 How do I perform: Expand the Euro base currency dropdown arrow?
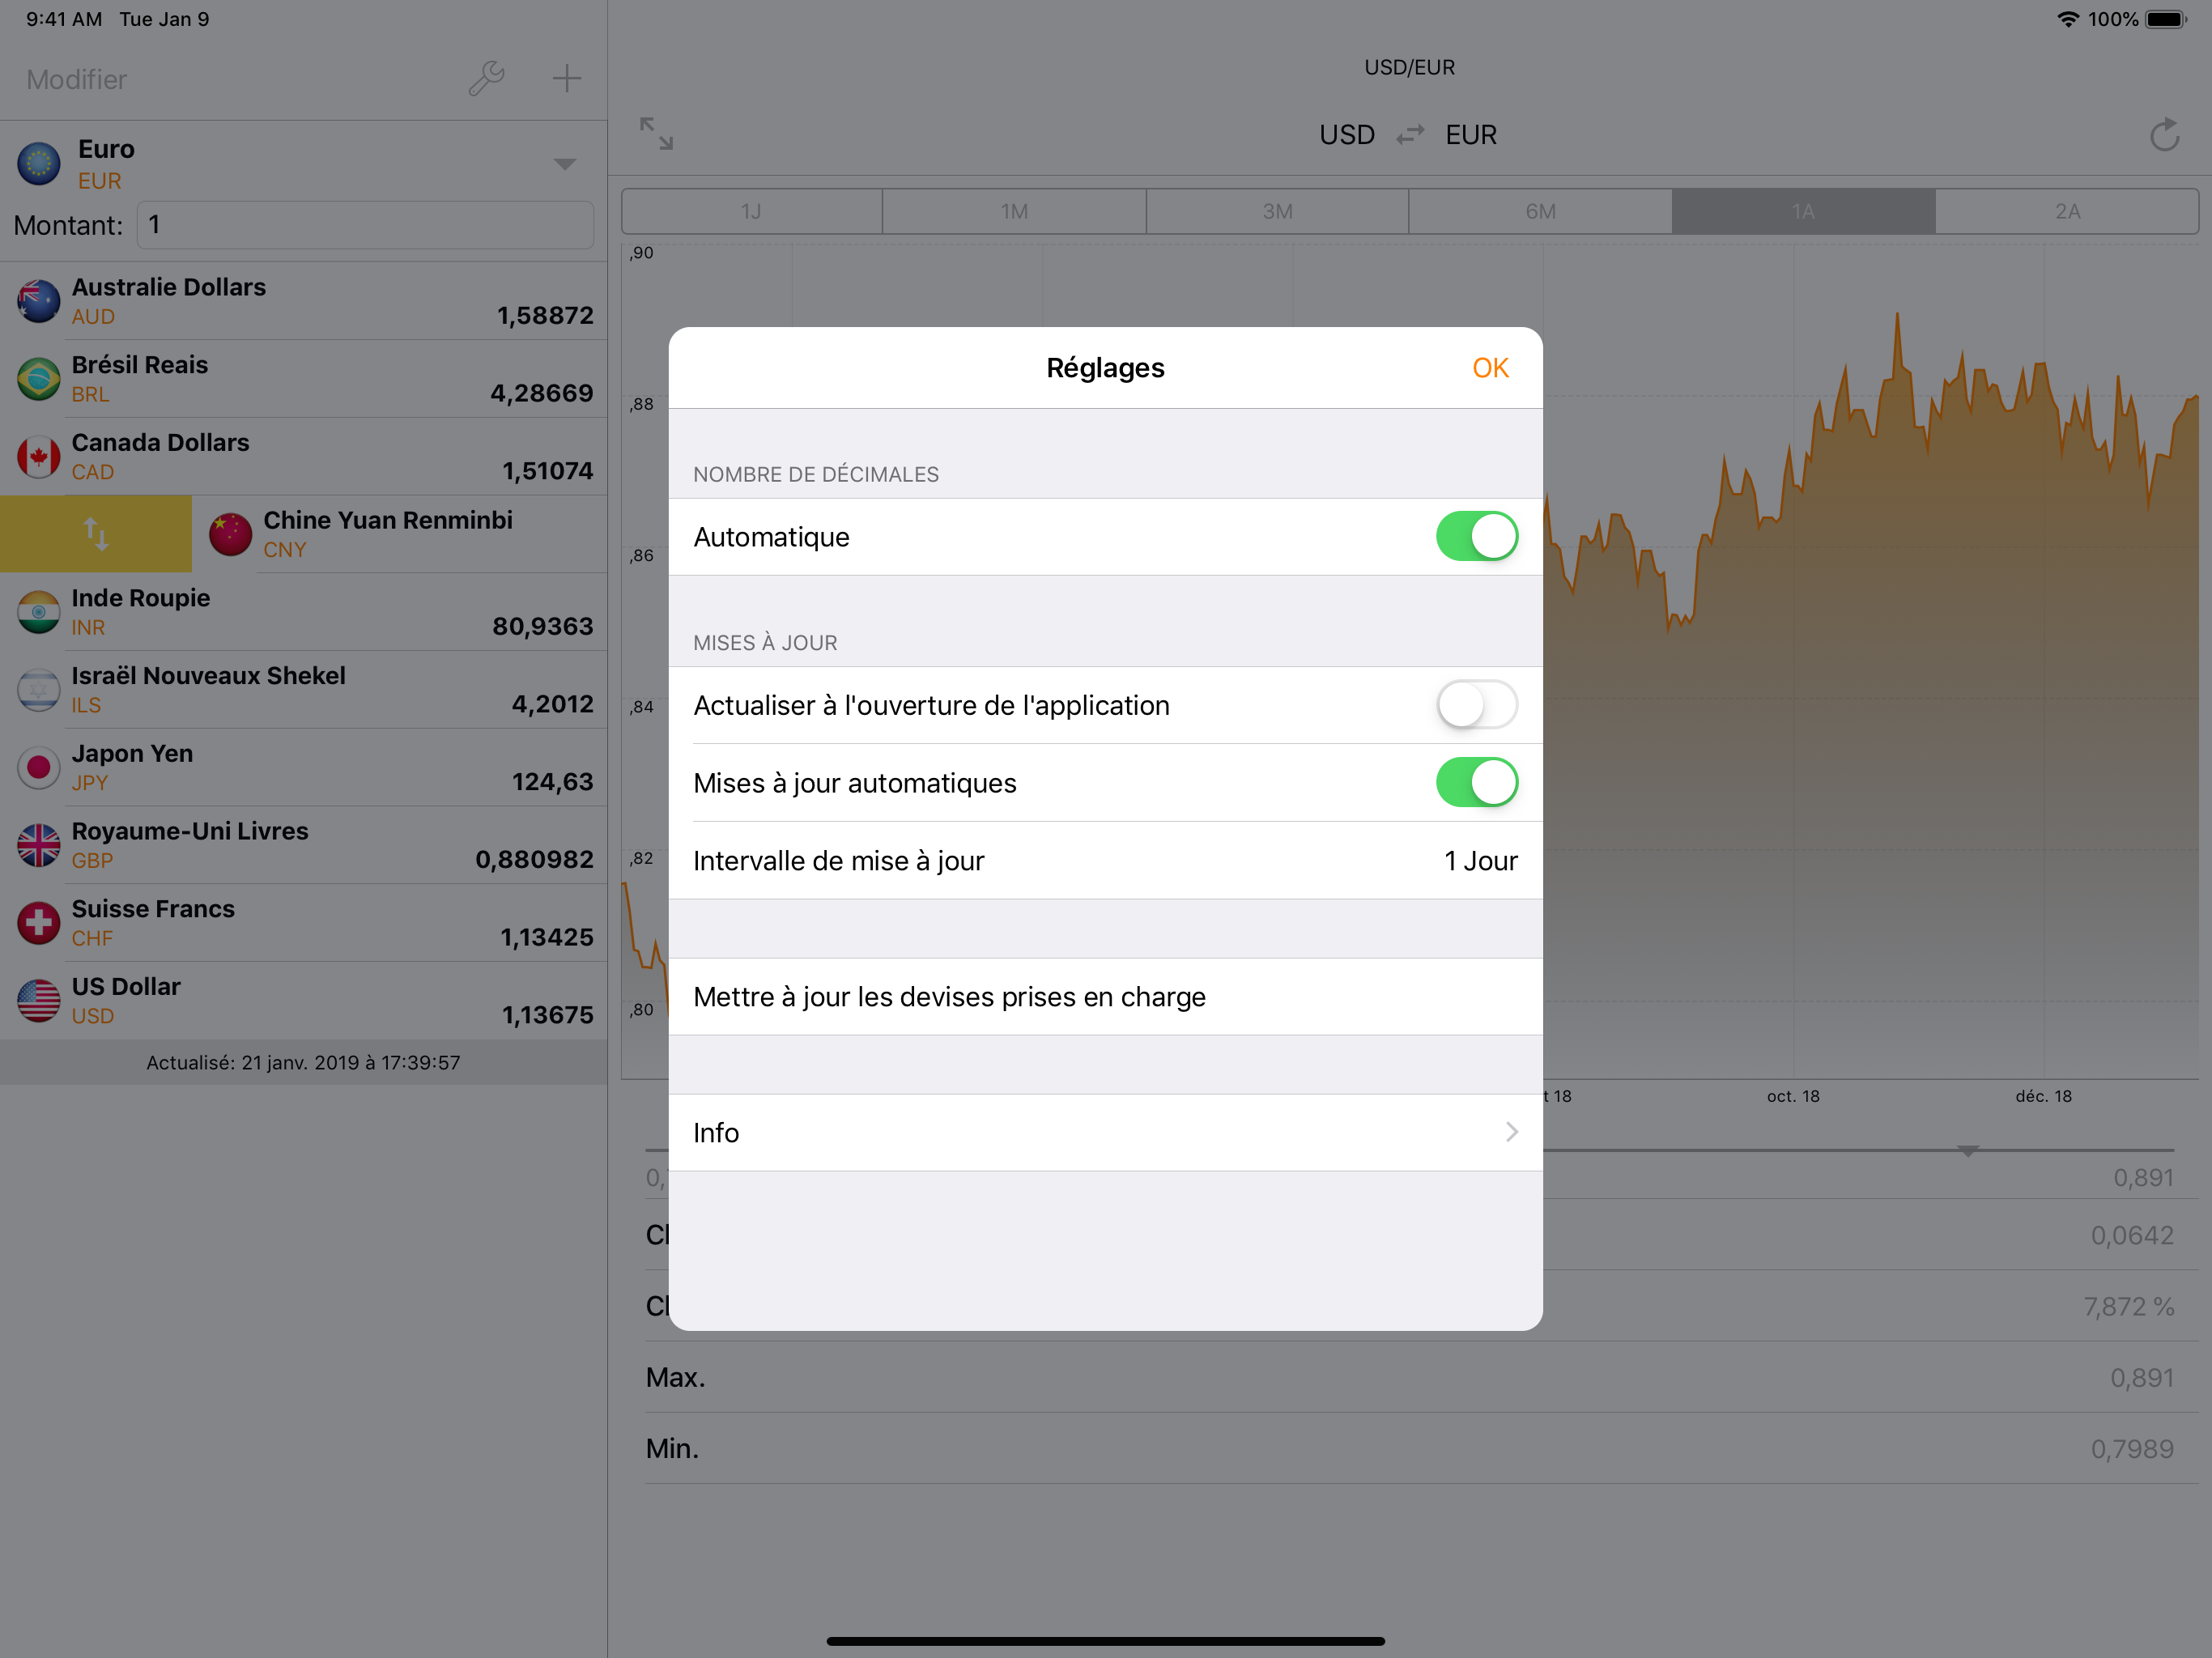click(565, 163)
